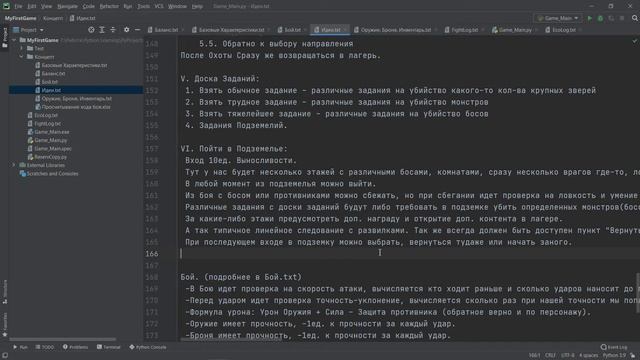Click CRLF line separator in status bar
This screenshot has width=640, height=360.
[x=550, y=356]
